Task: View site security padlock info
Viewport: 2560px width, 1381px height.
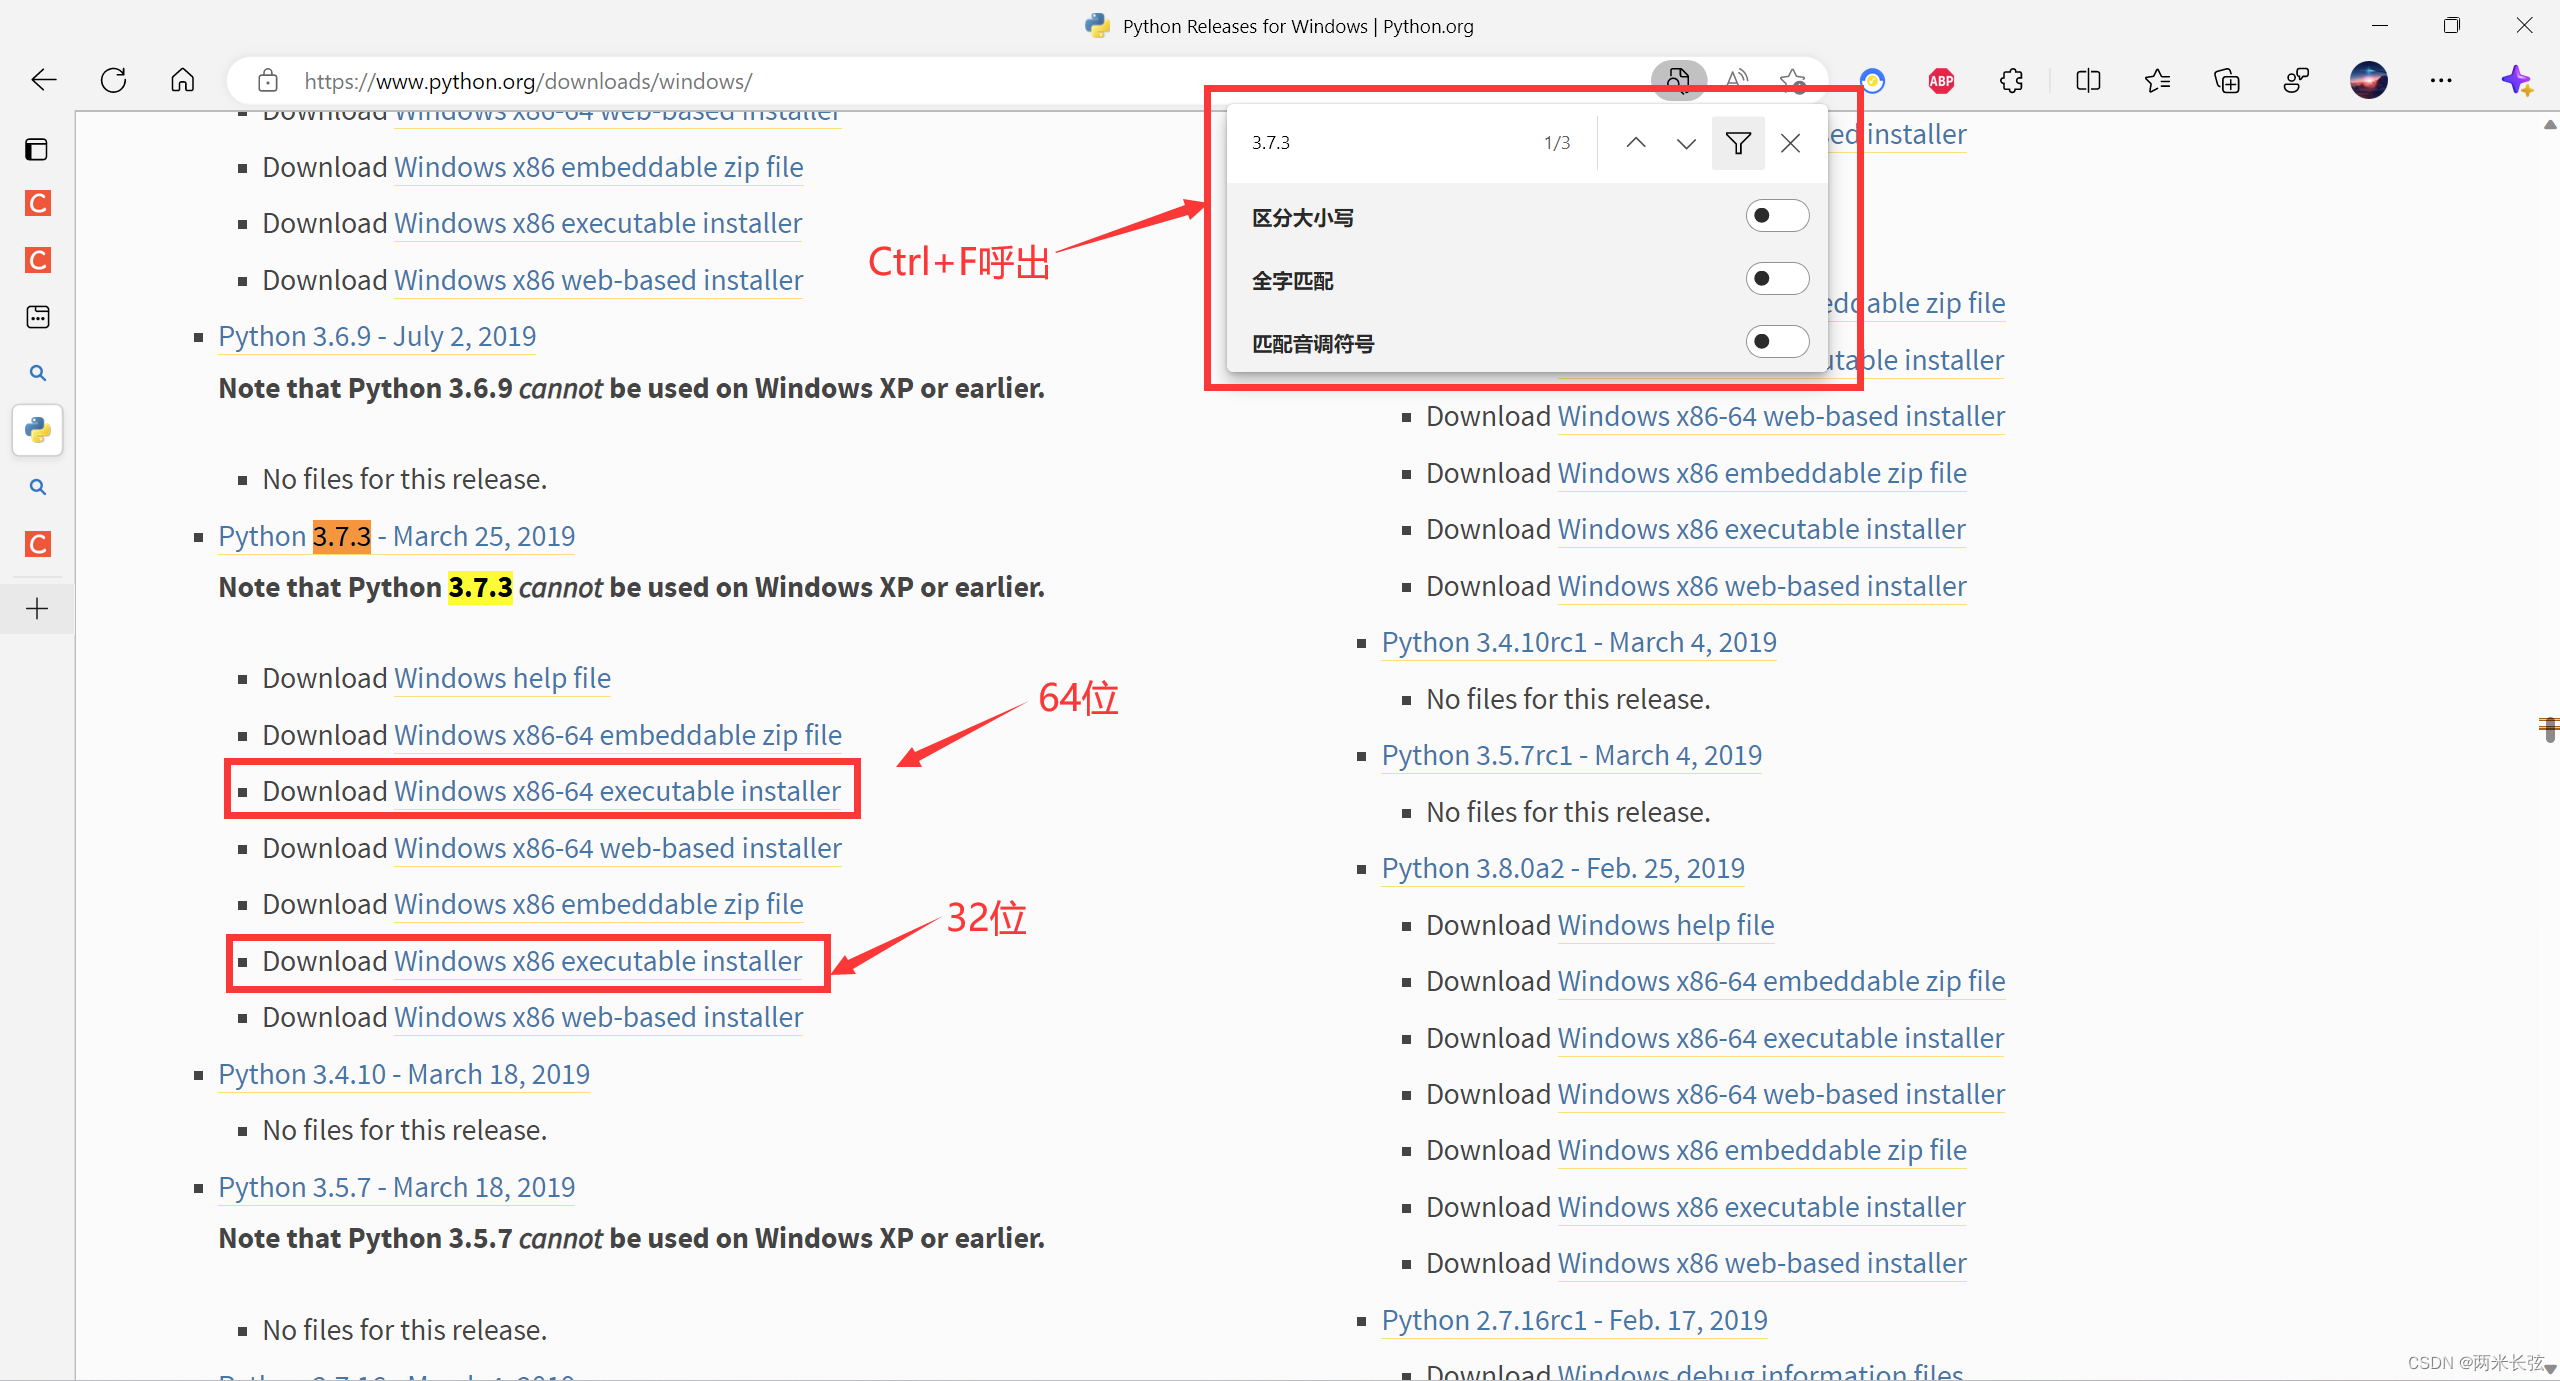Action: point(267,80)
